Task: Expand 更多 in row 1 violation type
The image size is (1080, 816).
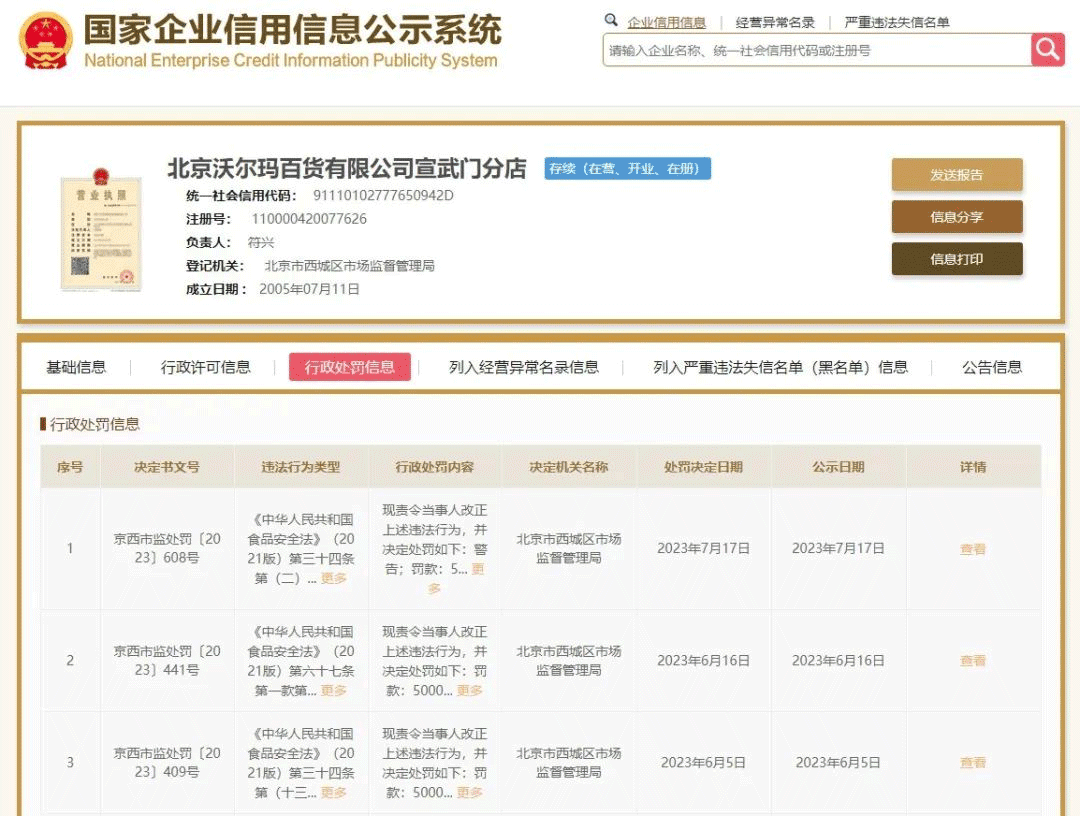Action: (x=334, y=578)
